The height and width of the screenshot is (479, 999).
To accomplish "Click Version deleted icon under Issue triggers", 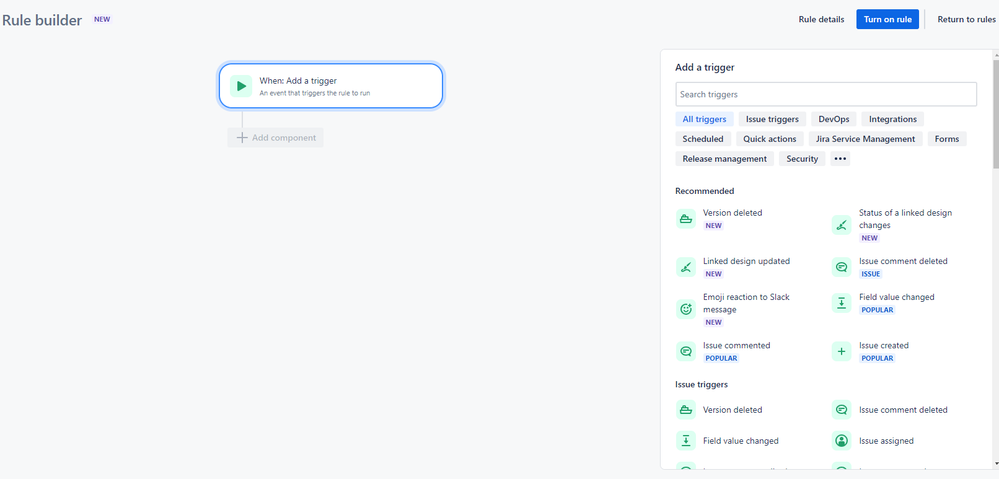I will click(x=686, y=410).
